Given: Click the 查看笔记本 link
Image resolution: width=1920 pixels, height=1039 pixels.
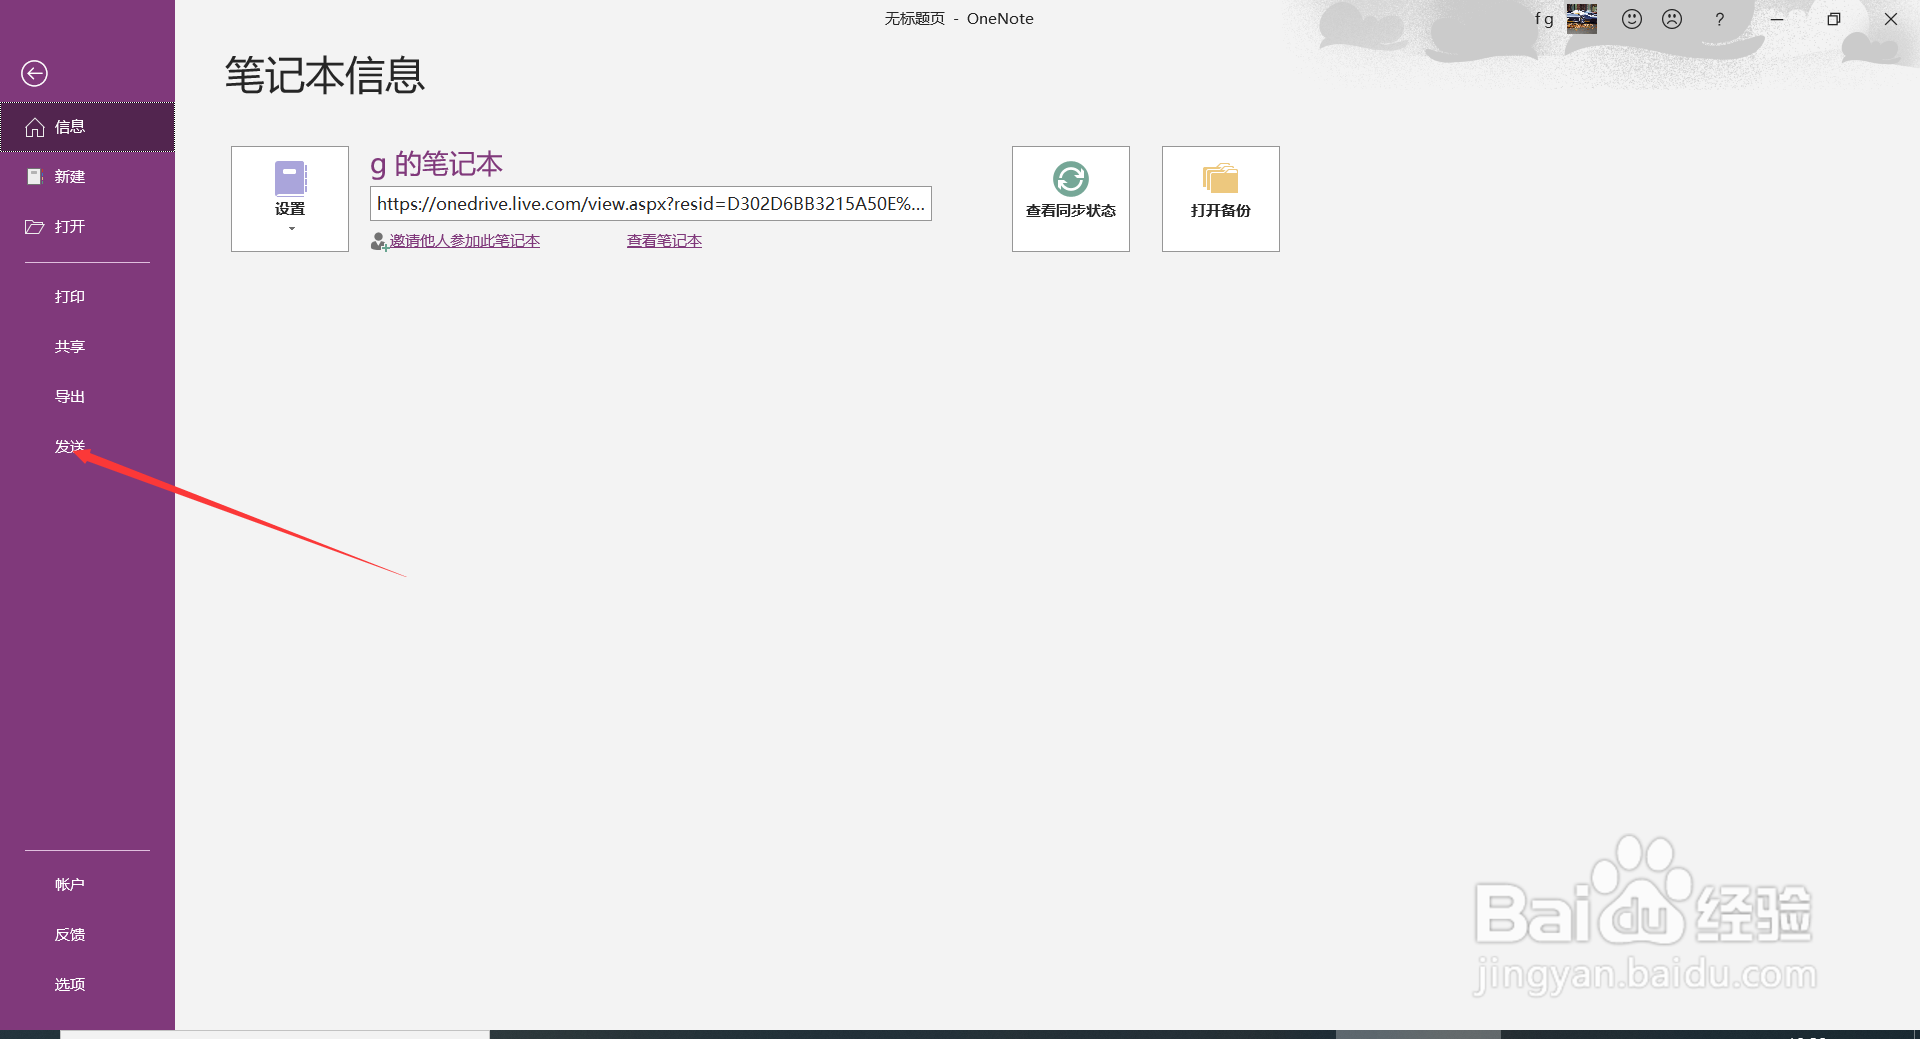Looking at the screenshot, I should point(664,241).
